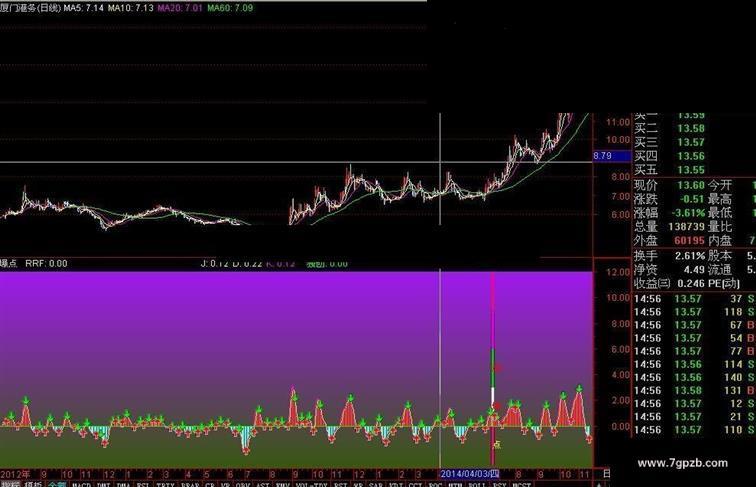Click the 买五 13.55 bid row
This screenshot has width=756, height=487.
670,170
